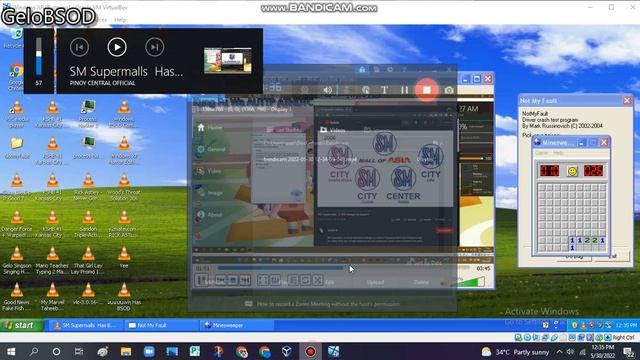Pause the Bandicam recording
The width and height of the screenshot is (640, 360).
pos(404,90)
